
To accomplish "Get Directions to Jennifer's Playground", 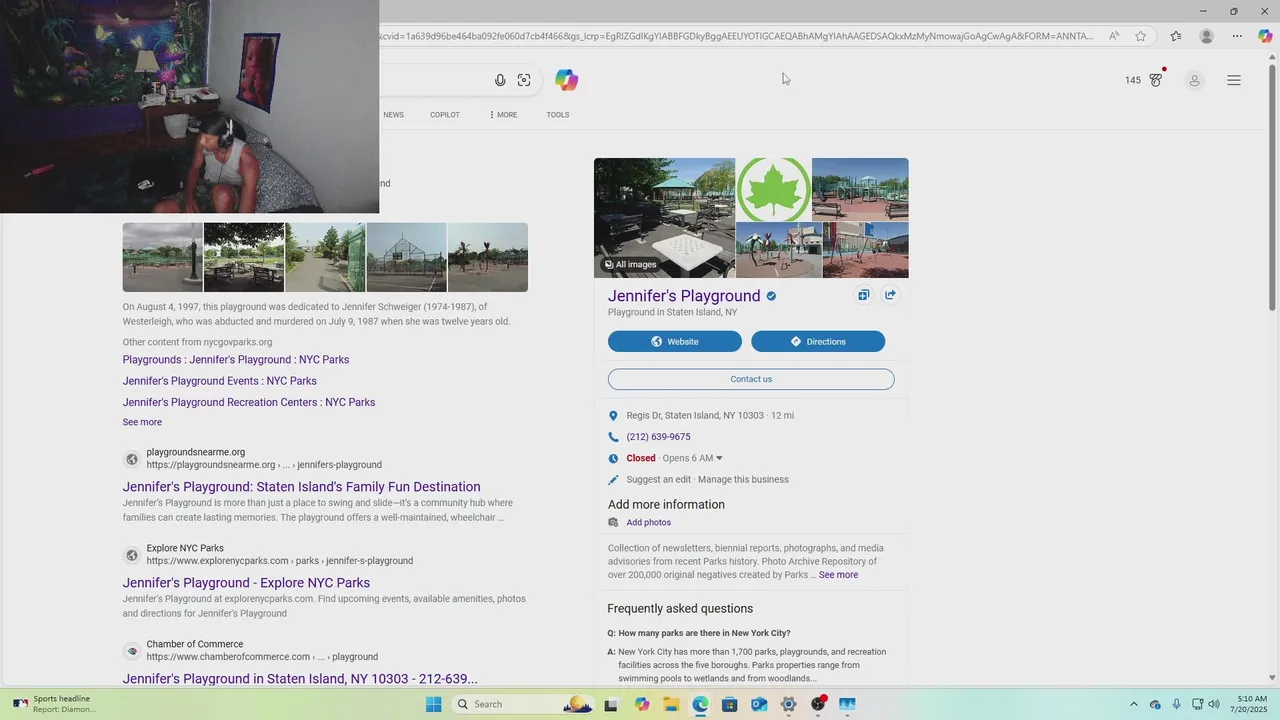I will tap(818, 341).
